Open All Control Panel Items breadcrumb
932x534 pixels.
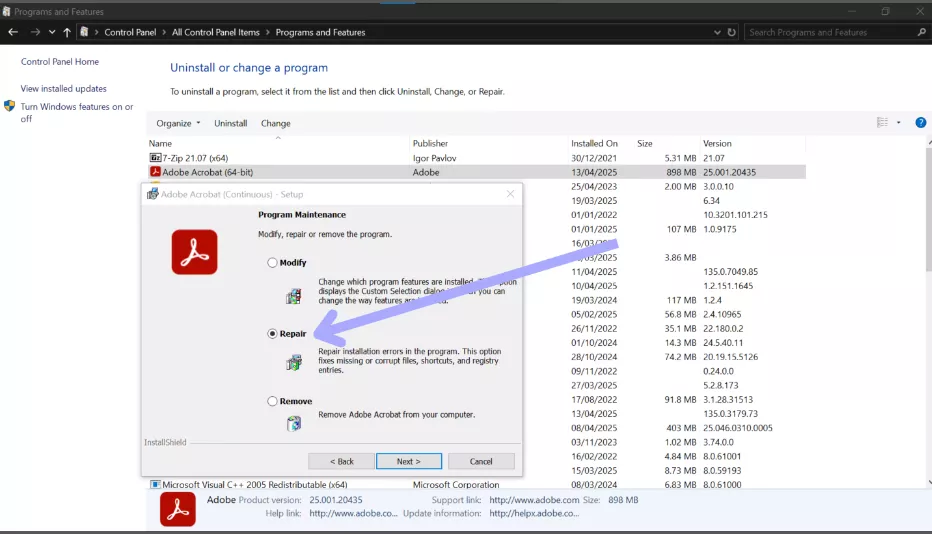(x=216, y=32)
